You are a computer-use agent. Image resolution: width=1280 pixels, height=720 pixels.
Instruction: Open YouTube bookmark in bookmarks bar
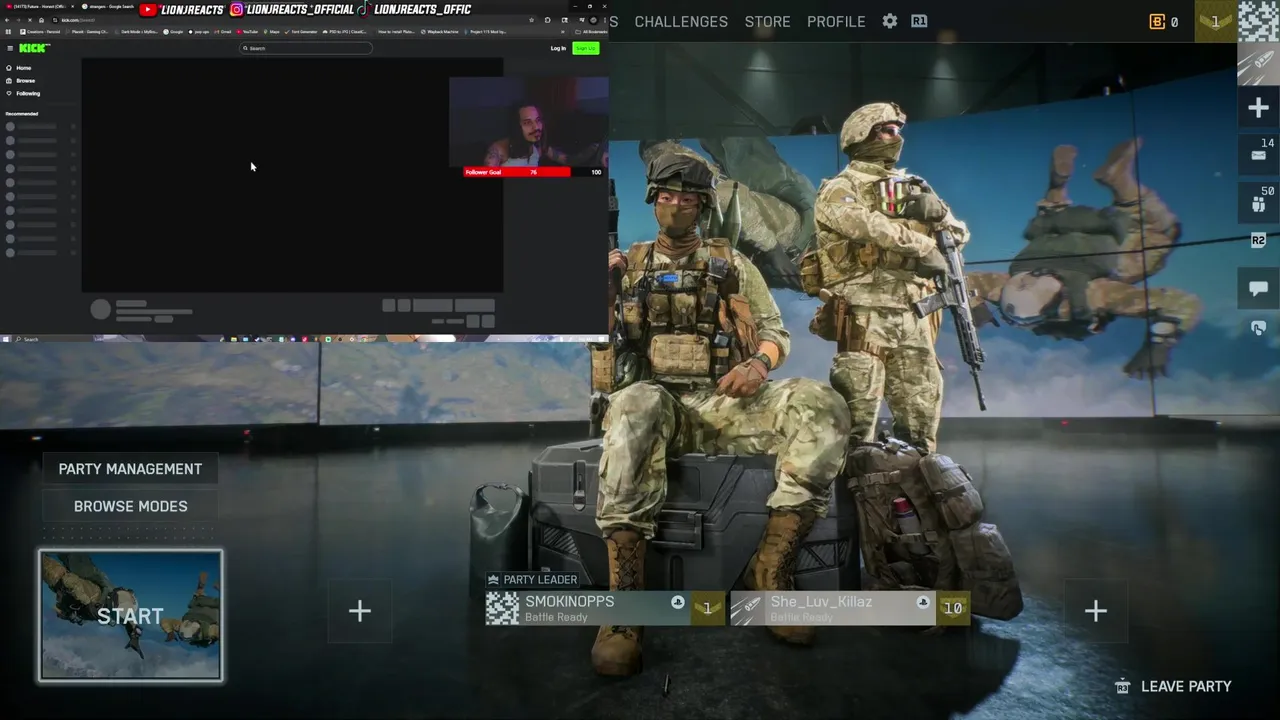(249, 32)
